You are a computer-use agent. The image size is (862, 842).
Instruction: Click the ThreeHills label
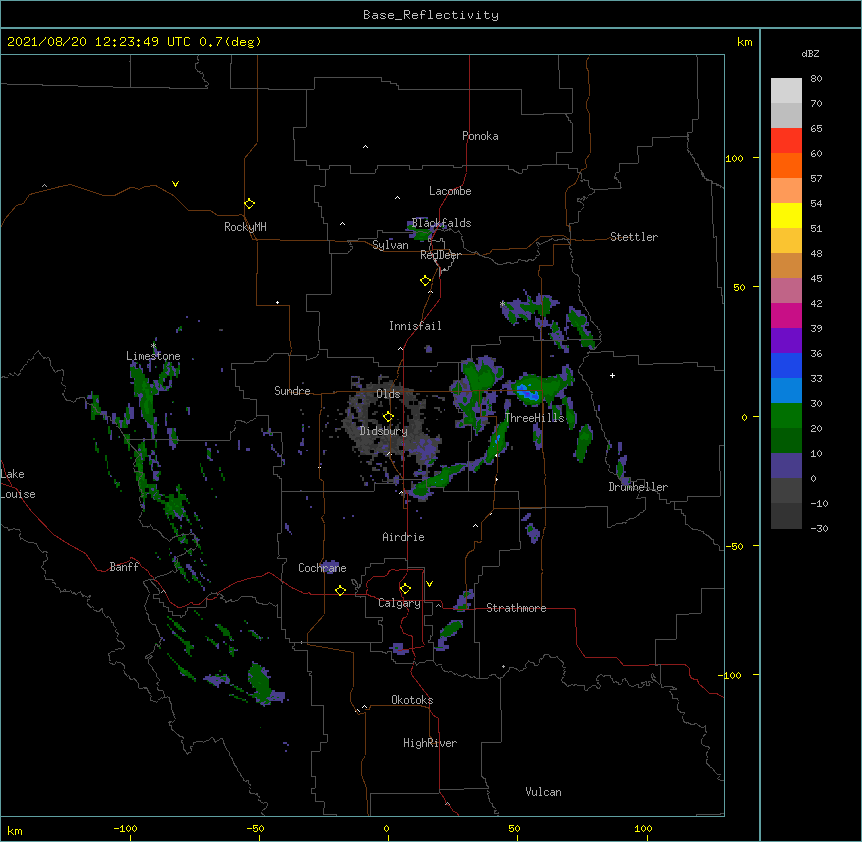click(x=534, y=418)
